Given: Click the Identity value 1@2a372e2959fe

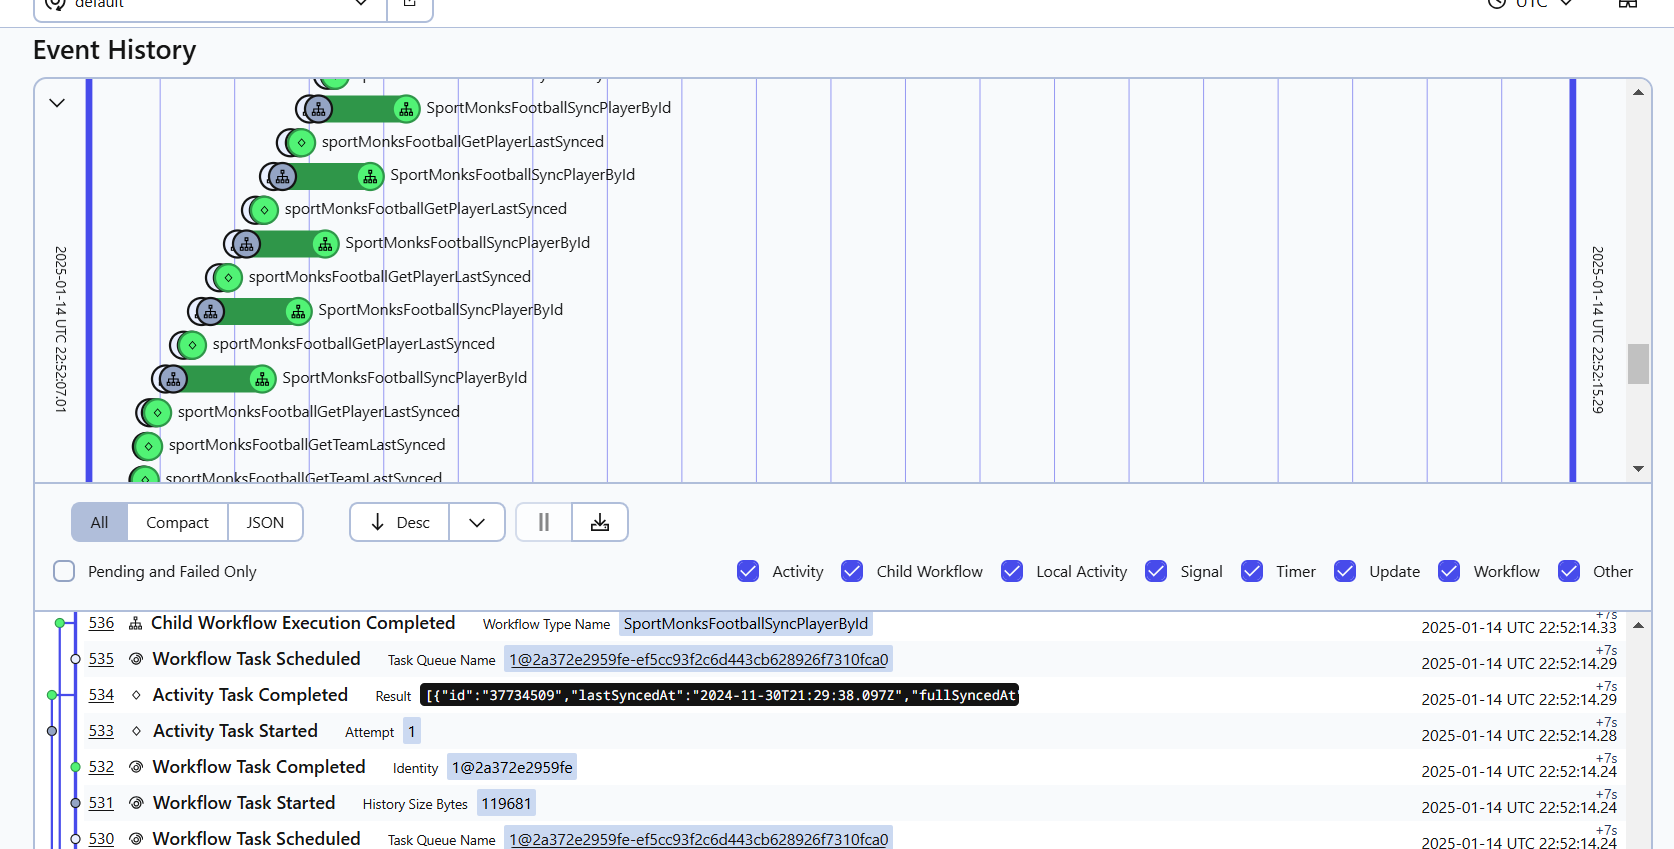Looking at the screenshot, I should [512, 767].
